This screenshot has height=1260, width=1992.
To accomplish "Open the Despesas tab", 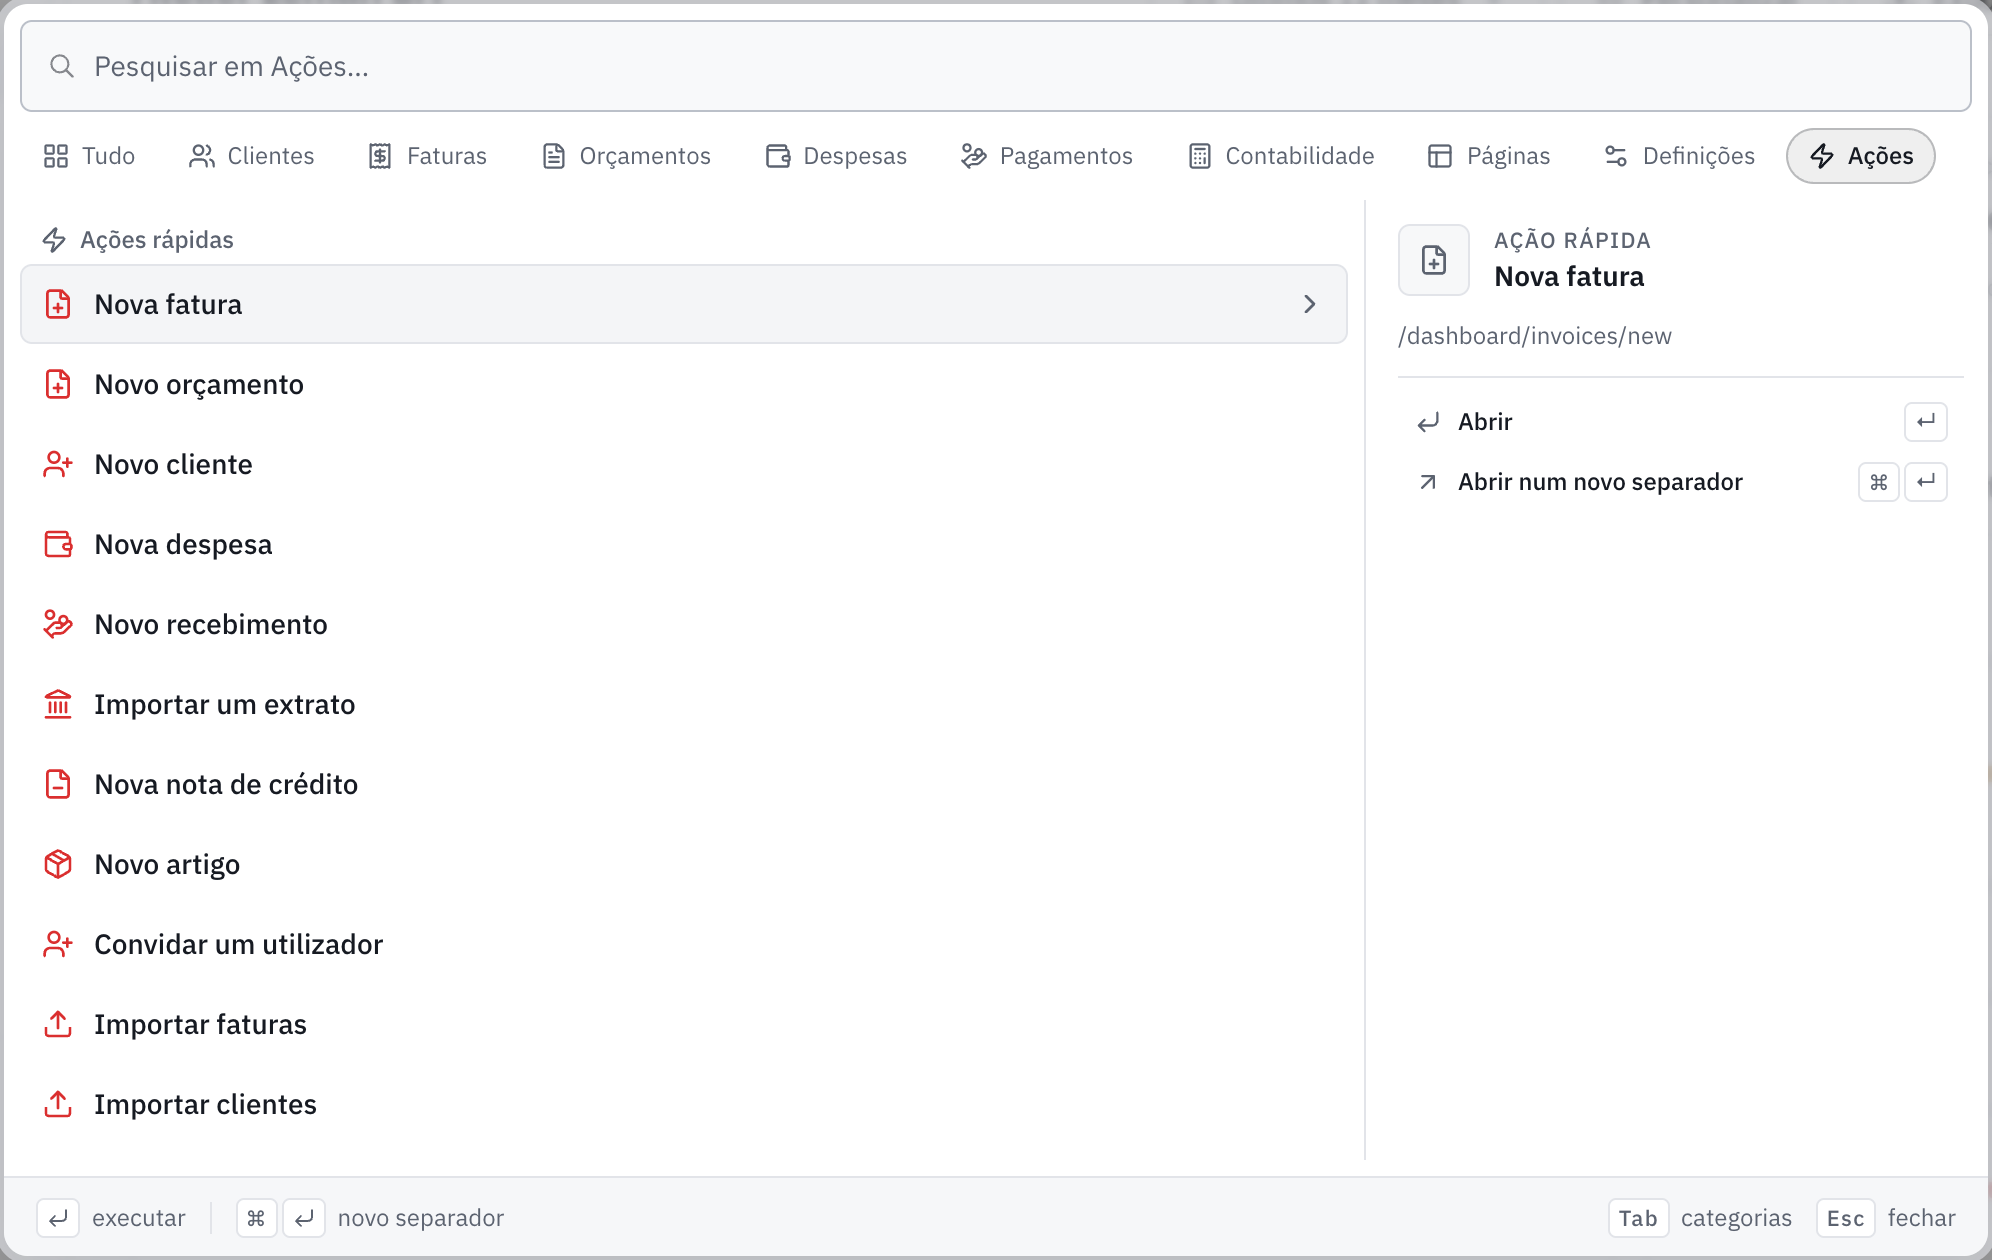I will point(836,156).
